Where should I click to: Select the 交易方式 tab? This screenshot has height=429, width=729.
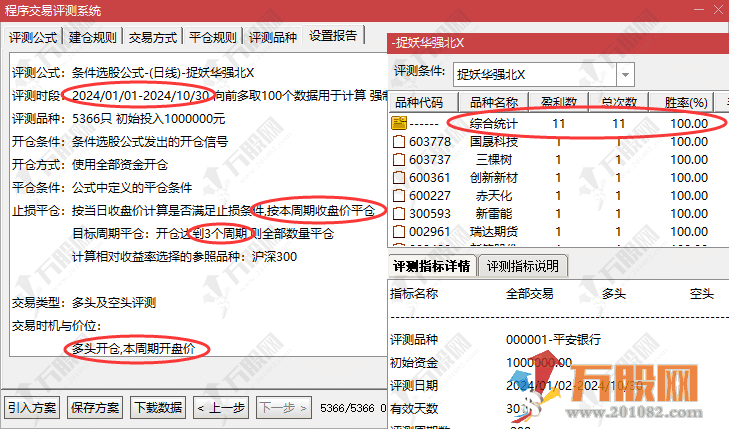(153, 37)
